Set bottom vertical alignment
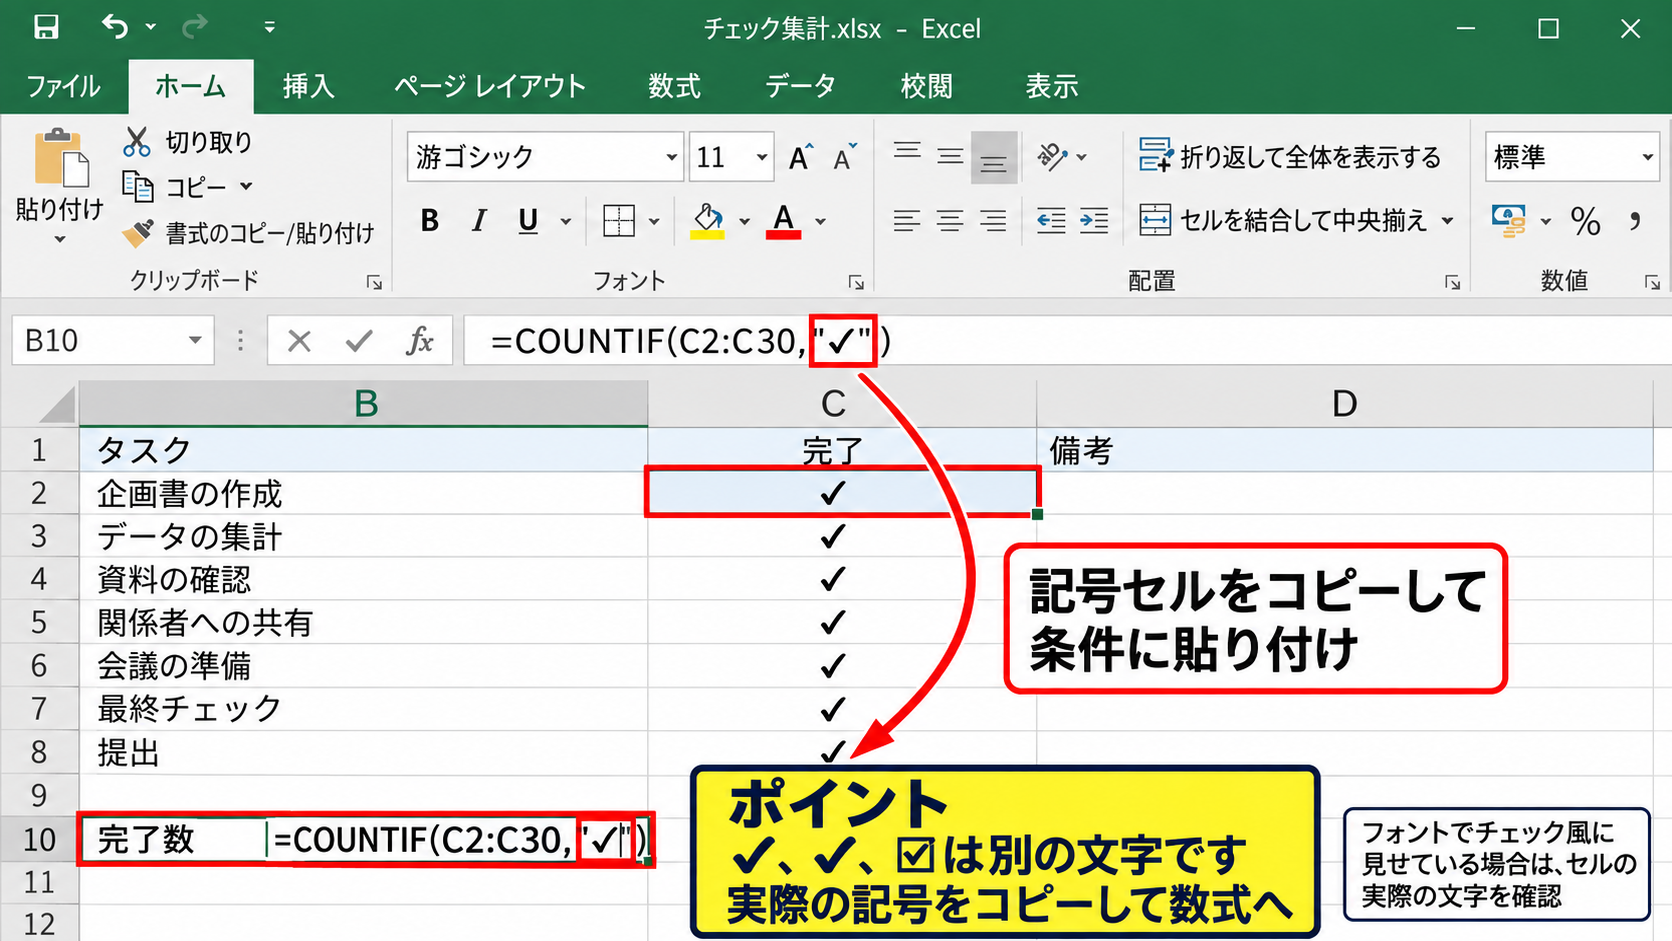Screen dimensions: 1672x941 point(993,157)
